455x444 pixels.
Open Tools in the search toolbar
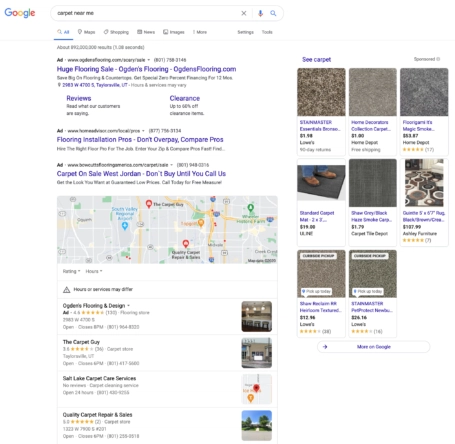click(x=267, y=32)
